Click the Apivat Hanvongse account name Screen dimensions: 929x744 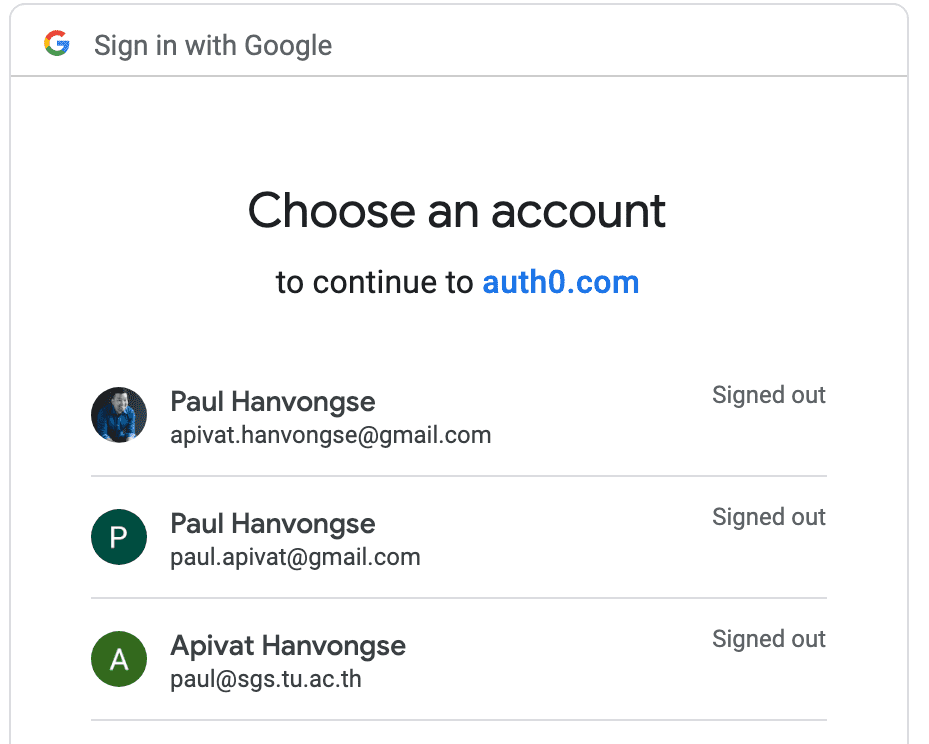coord(288,646)
